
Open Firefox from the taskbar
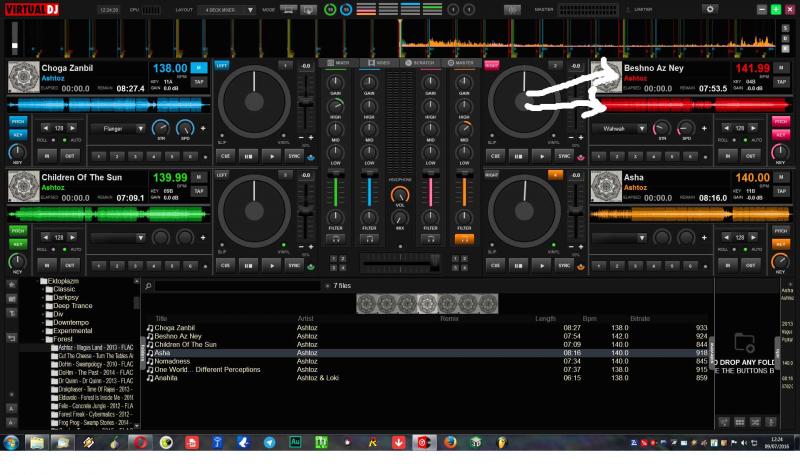[449, 442]
